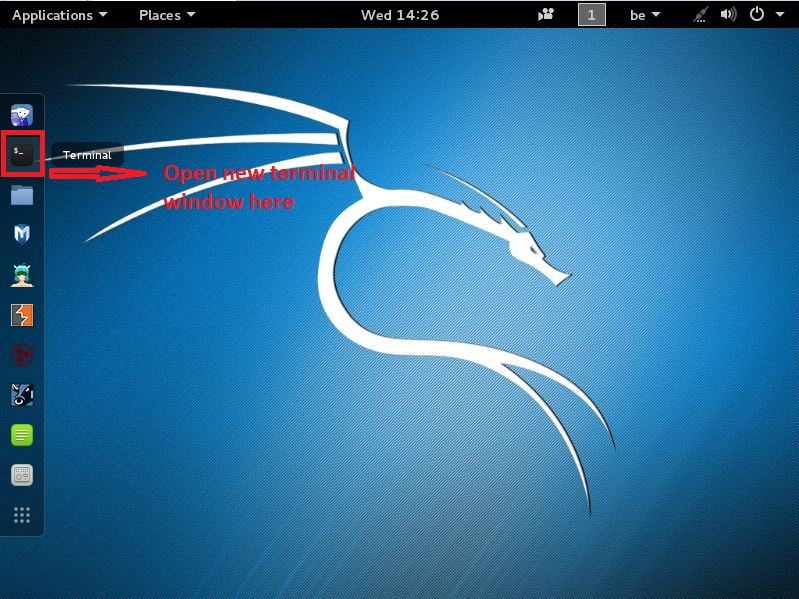Viewport: 799px width, 599px height.
Task: Click the screen recorder camera icon
Action: [546, 14]
